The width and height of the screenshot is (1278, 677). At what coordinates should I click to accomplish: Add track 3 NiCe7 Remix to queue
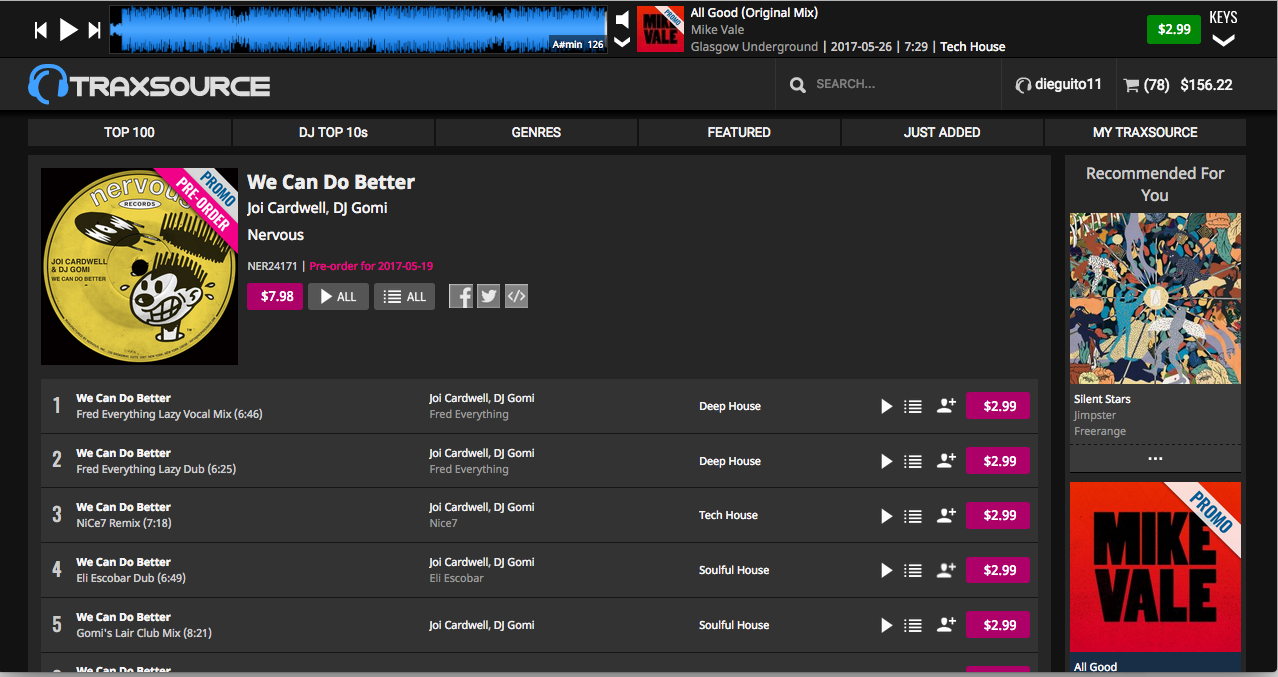tap(912, 516)
